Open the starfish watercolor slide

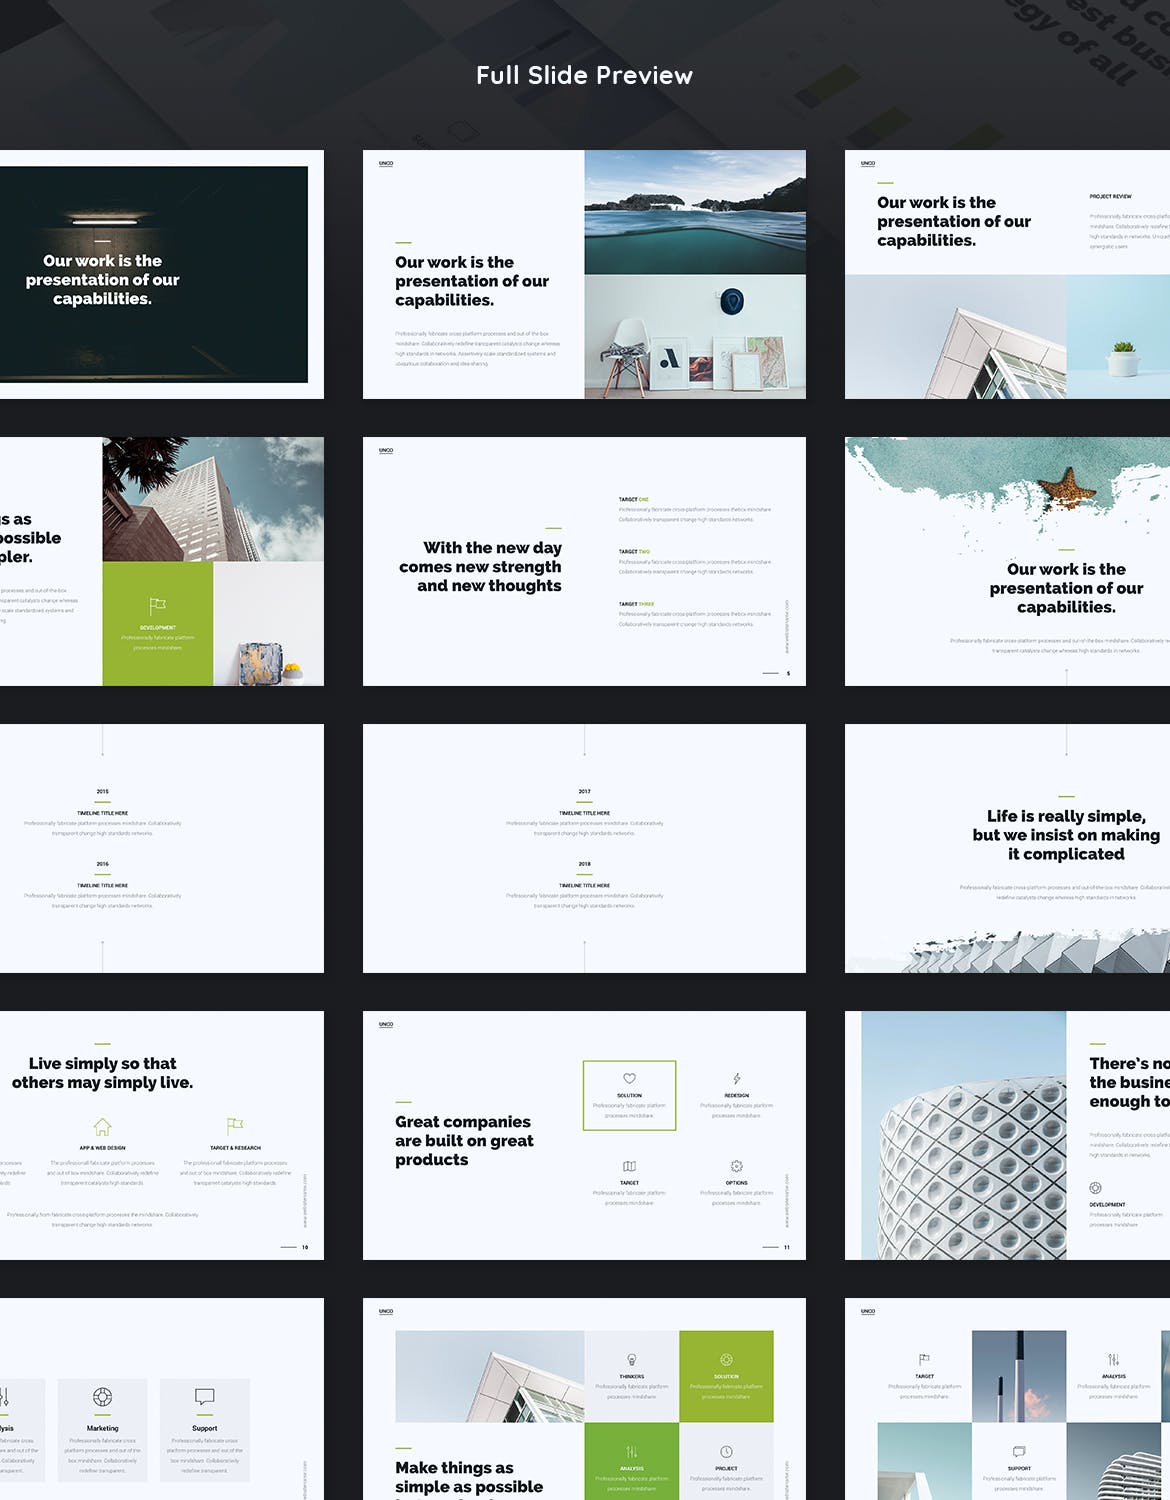pos(1007,561)
